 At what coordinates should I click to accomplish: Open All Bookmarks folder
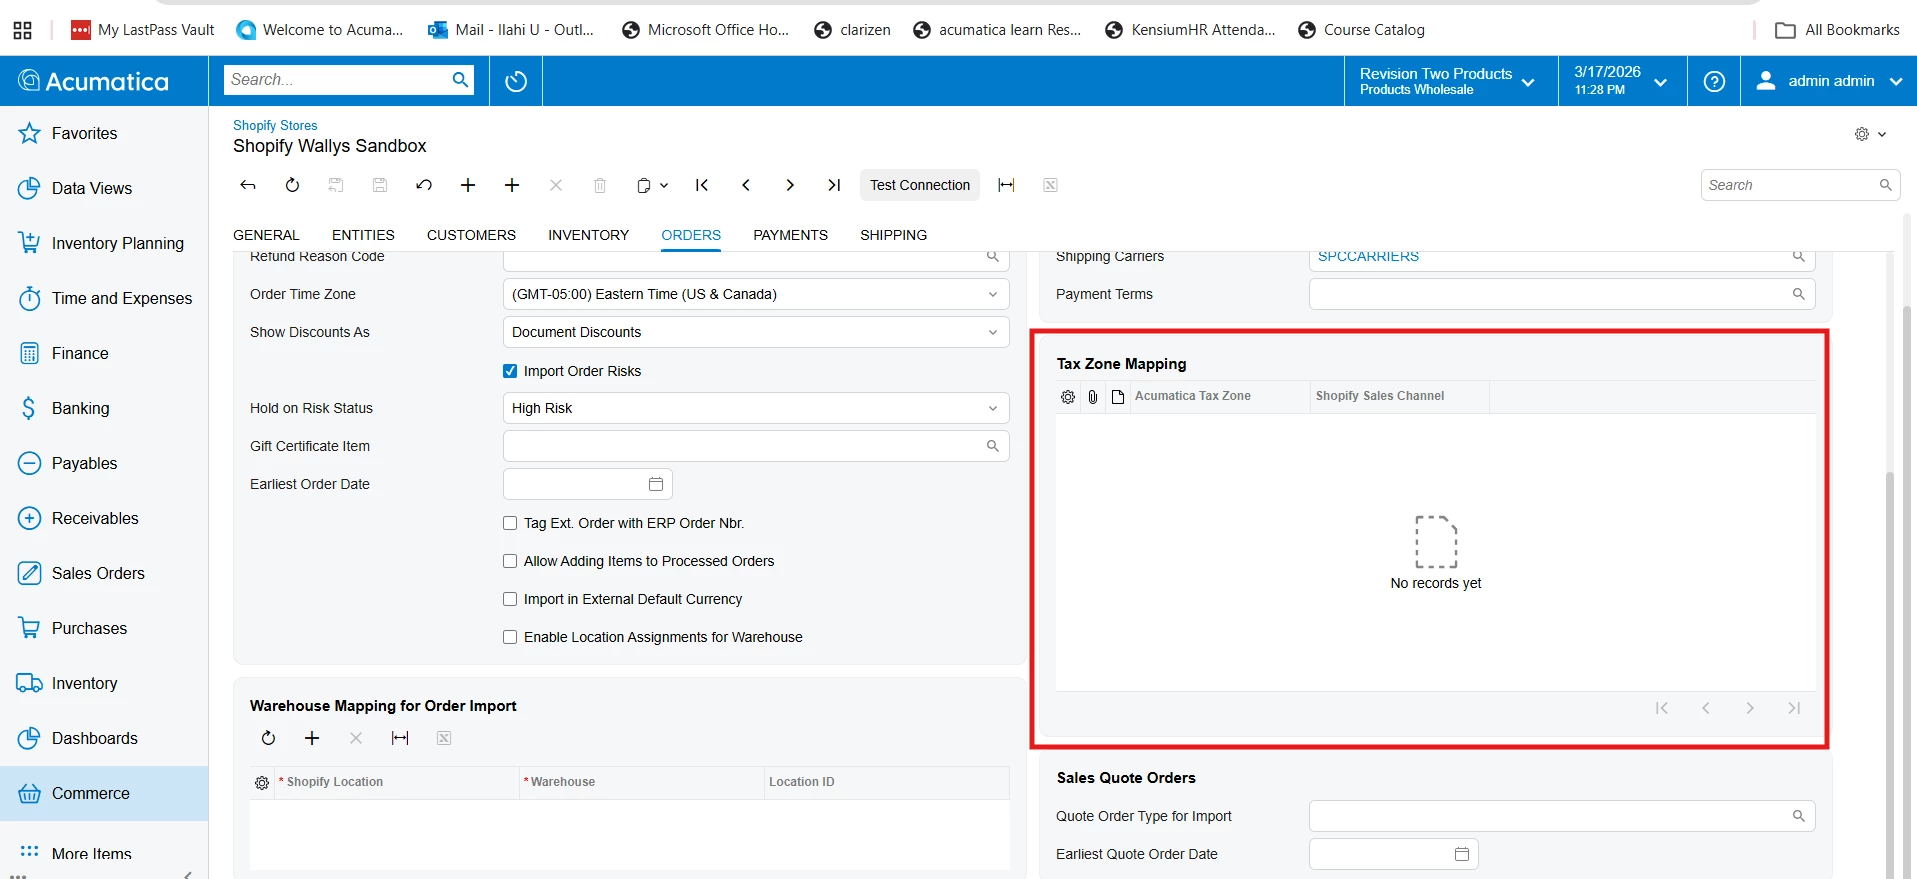click(x=1838, y=30)
